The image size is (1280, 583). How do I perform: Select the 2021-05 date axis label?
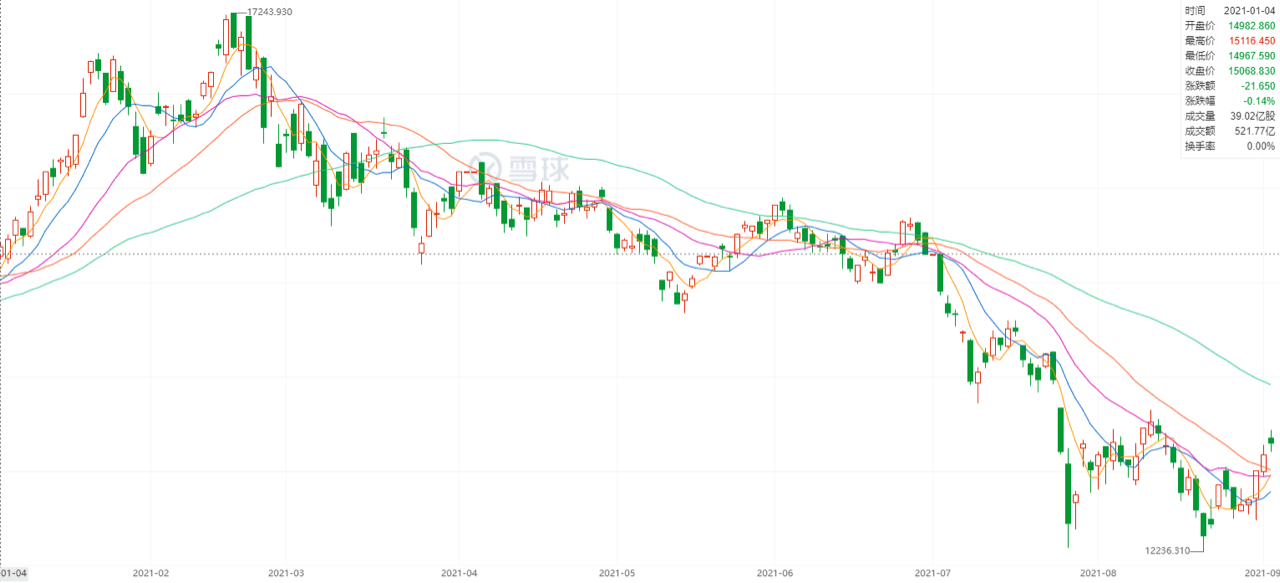coord(617,573)
